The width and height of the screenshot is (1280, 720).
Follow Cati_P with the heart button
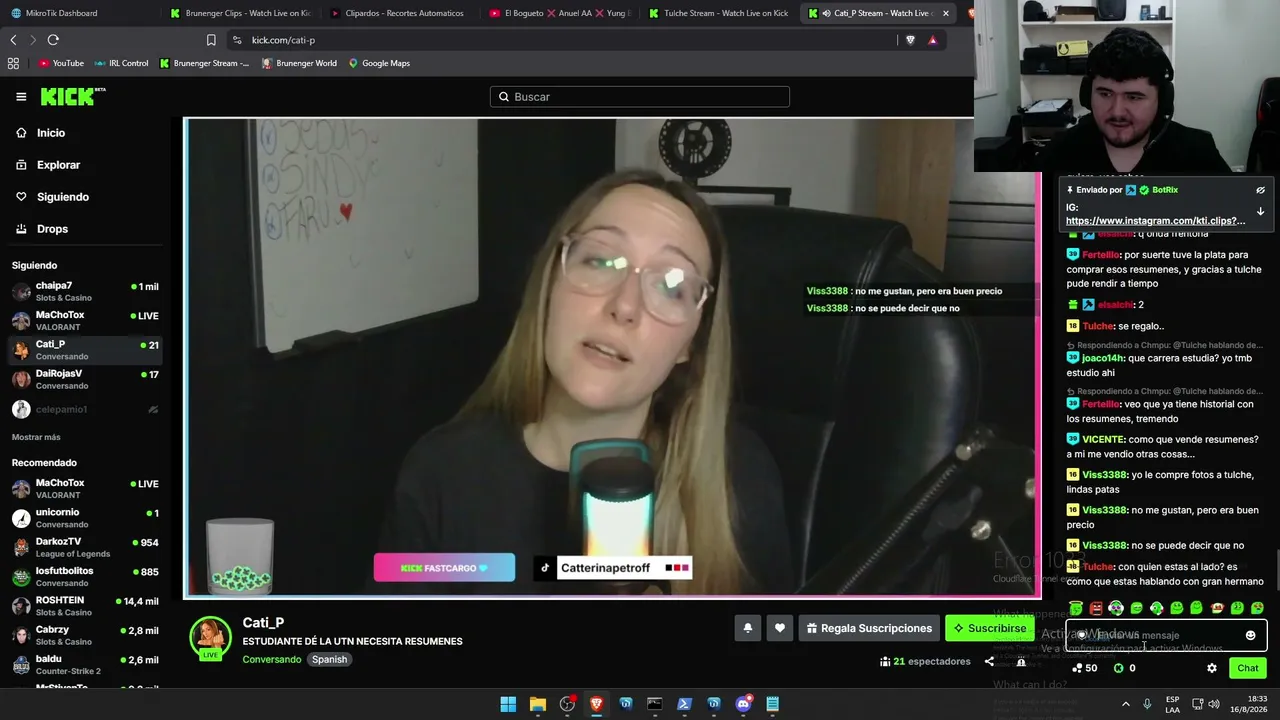(780, 628)
